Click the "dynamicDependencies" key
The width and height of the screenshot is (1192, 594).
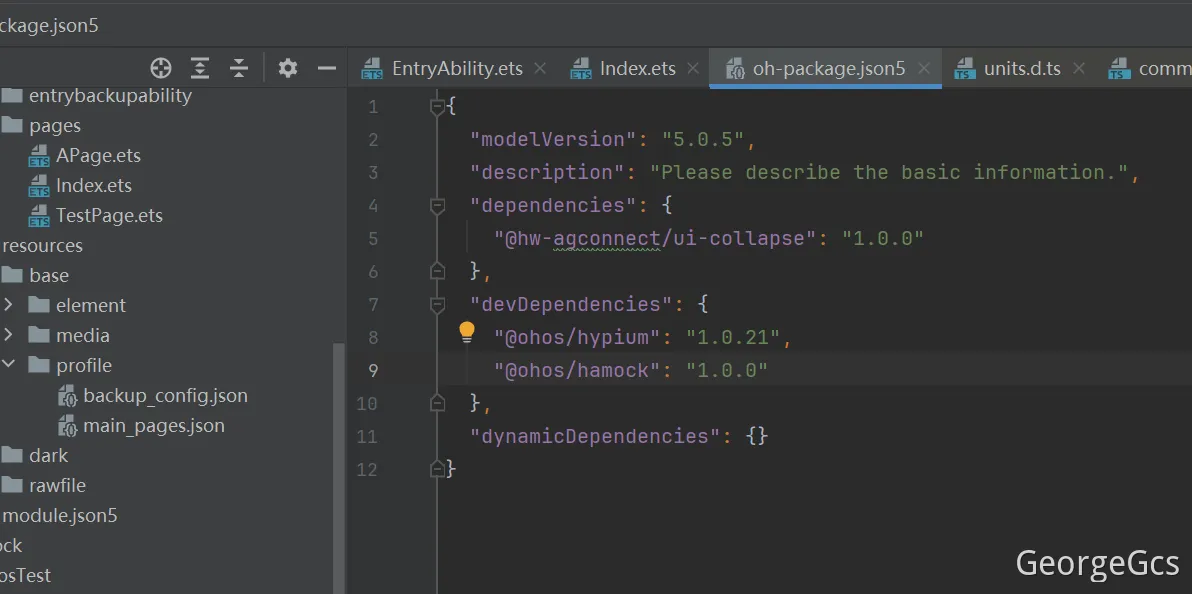tap(594, 436)
